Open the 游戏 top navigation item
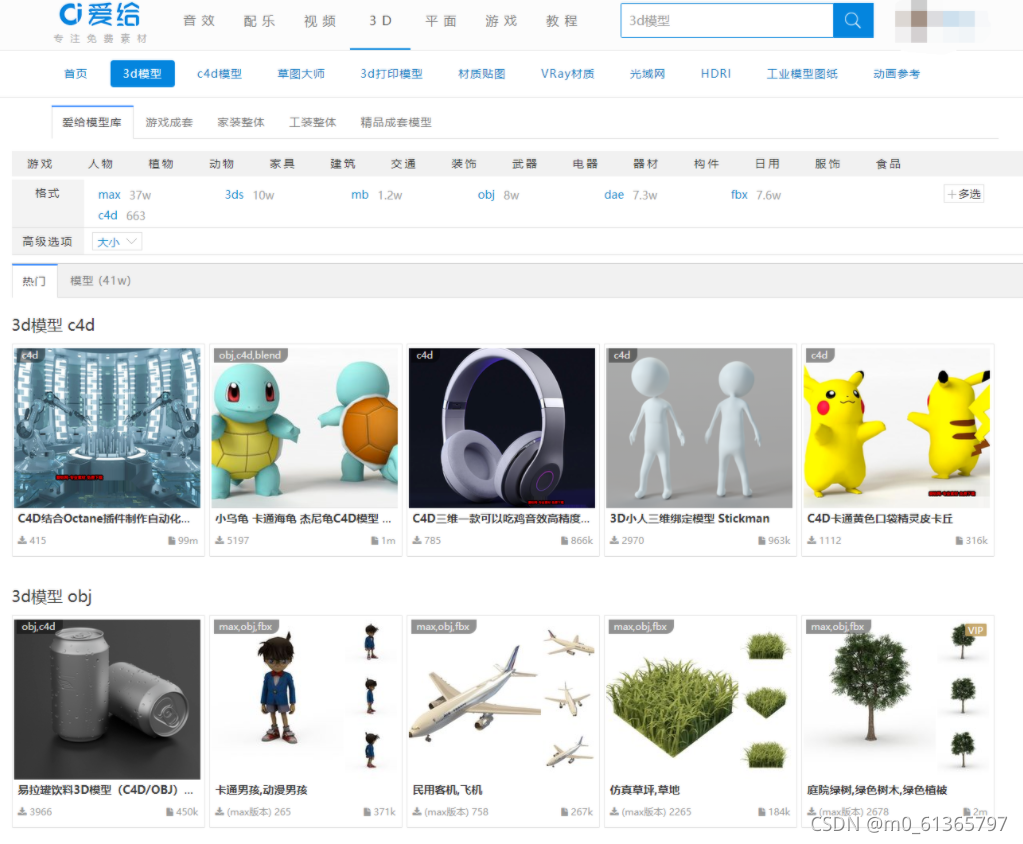The image size is (1023, 844). click(501, 21)
